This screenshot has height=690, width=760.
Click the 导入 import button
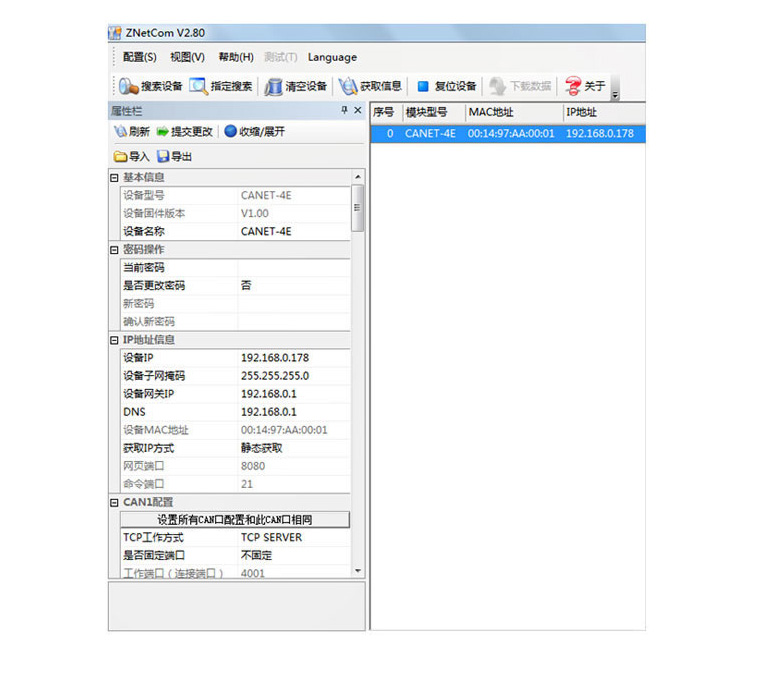131,156
